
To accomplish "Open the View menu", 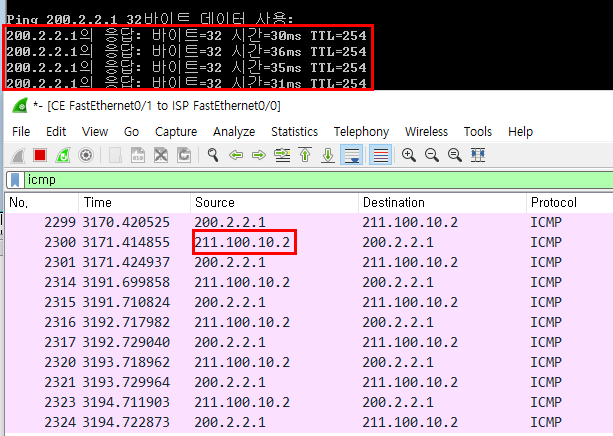I will coord(95,132).
